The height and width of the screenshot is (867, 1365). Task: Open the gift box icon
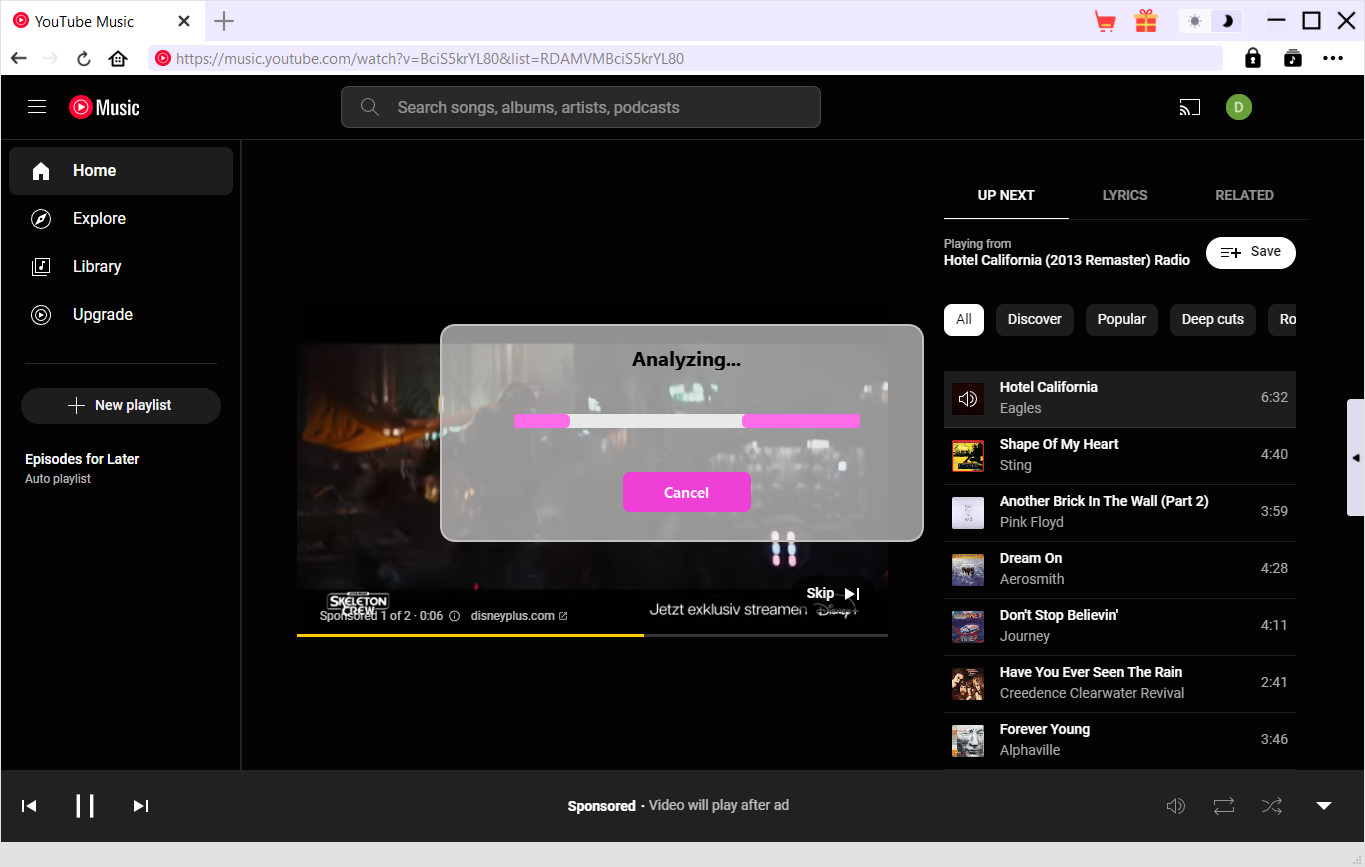[x=1145, y=21]
